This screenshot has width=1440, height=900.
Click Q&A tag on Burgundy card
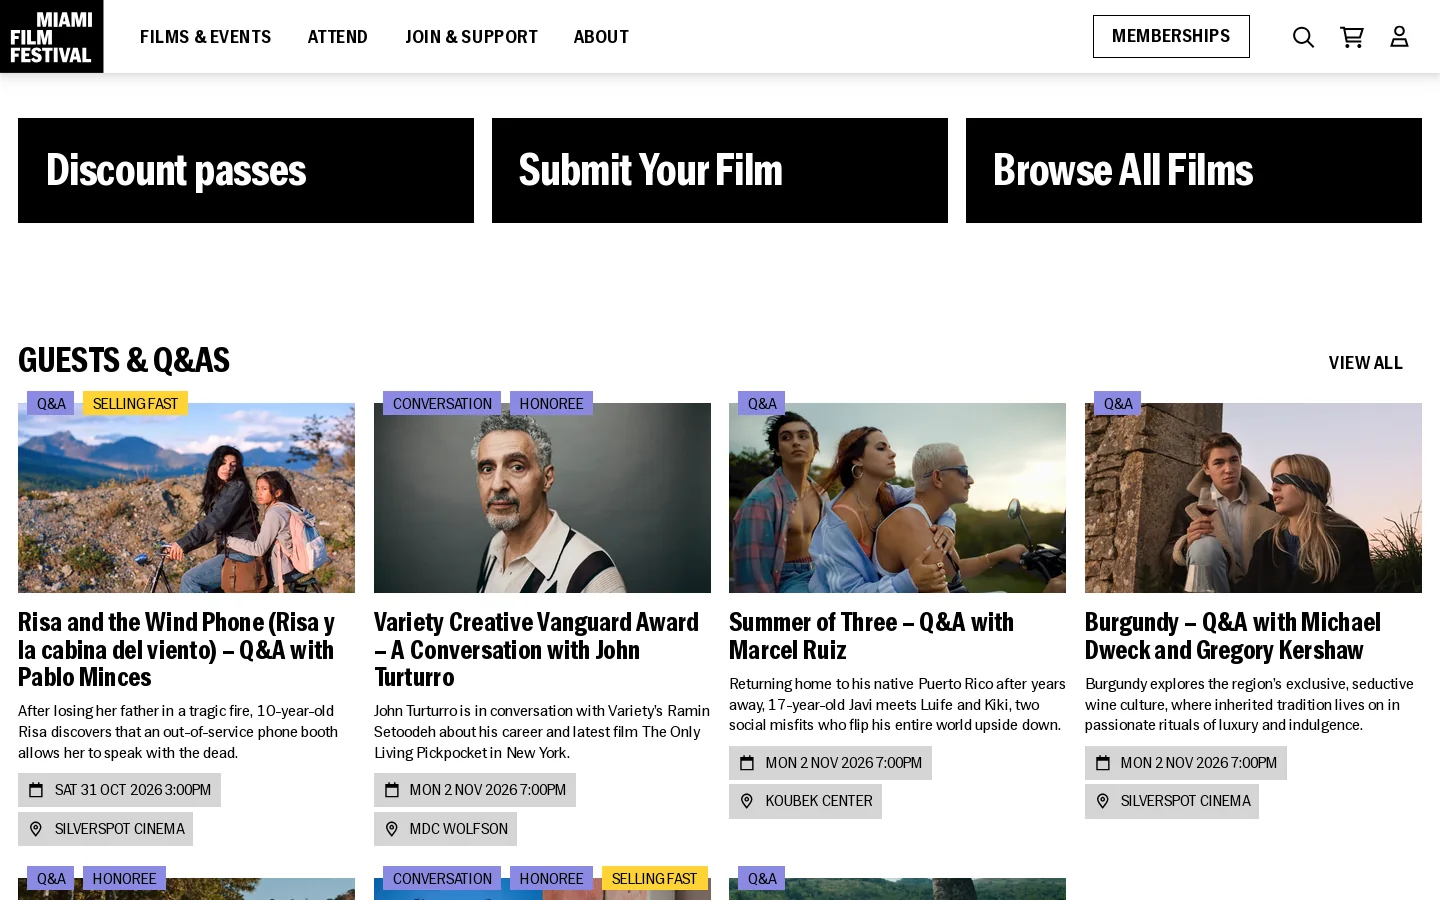1118,404
